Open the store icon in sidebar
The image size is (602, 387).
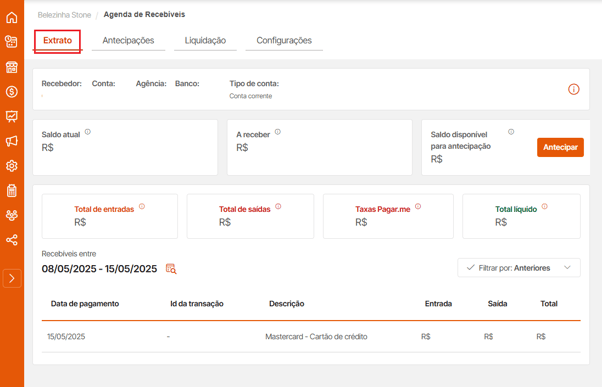pyautogui.click(x=12, y=67)
